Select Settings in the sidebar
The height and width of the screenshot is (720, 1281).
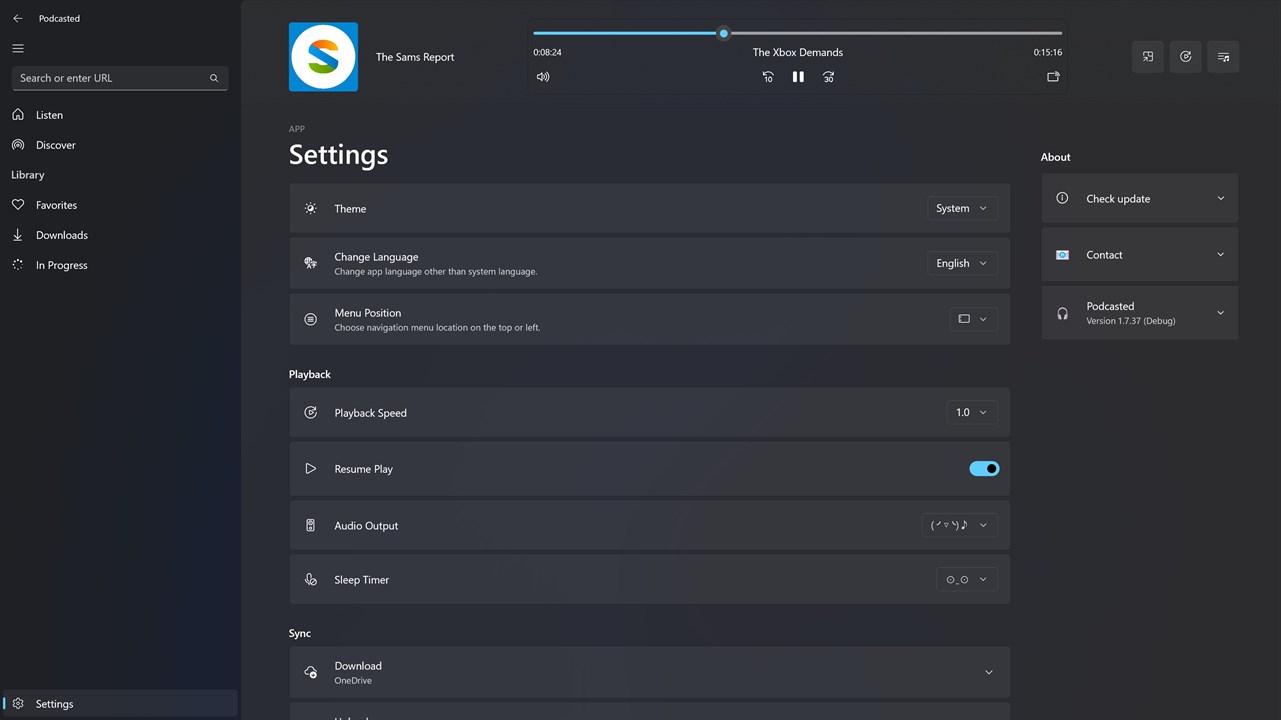(x=119, y=704)
